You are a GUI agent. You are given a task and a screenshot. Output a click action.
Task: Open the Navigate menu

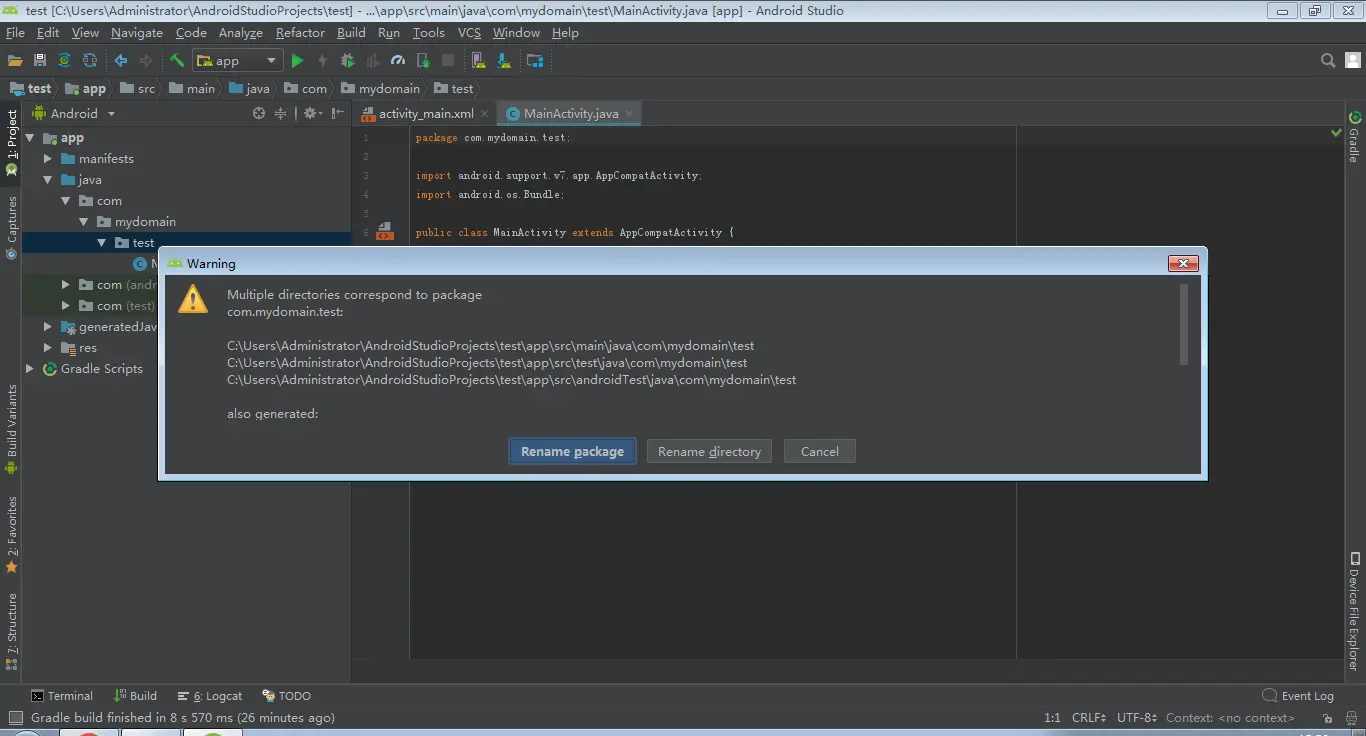[x=137, y=33]
